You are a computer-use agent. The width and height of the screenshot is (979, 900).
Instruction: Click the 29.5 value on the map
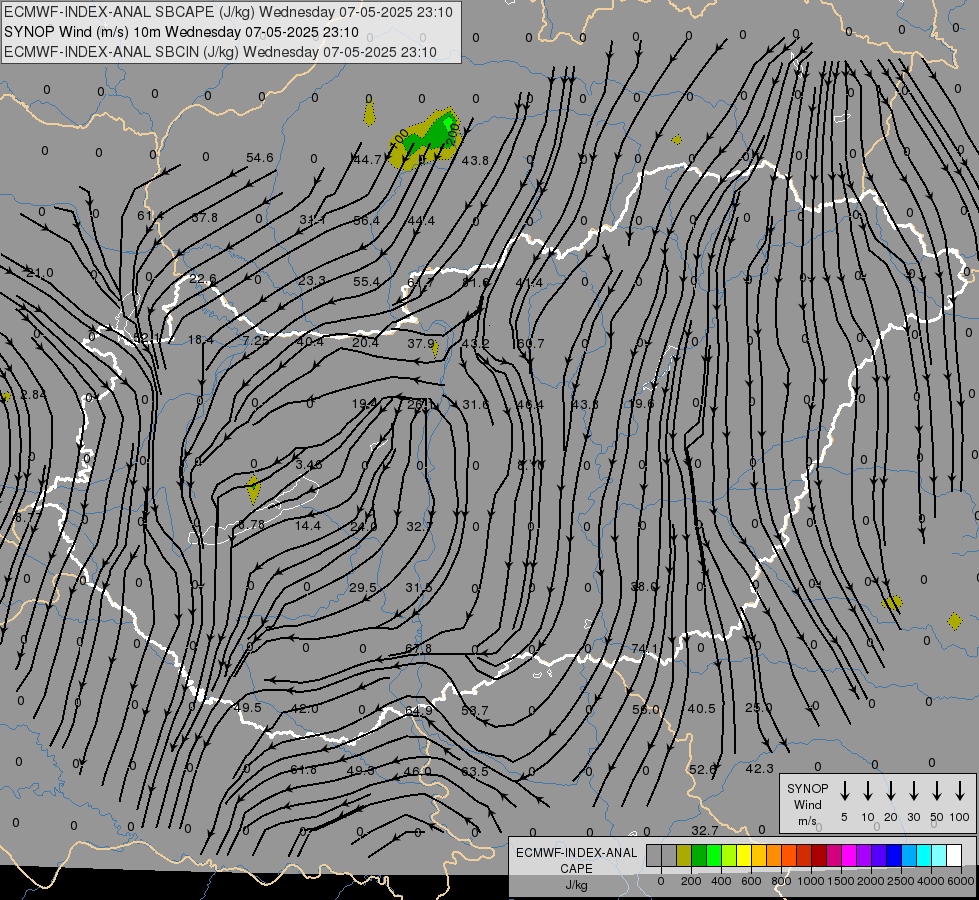[363, 587]
